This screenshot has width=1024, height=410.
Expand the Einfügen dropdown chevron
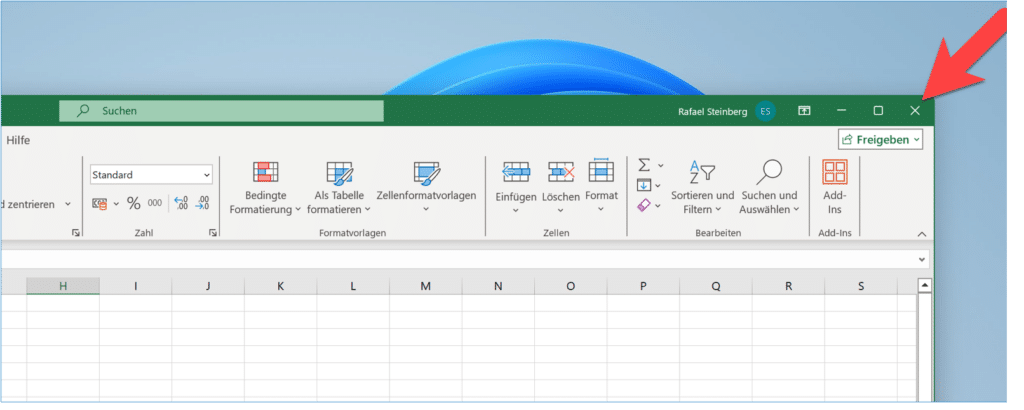[x=516, y=210]
